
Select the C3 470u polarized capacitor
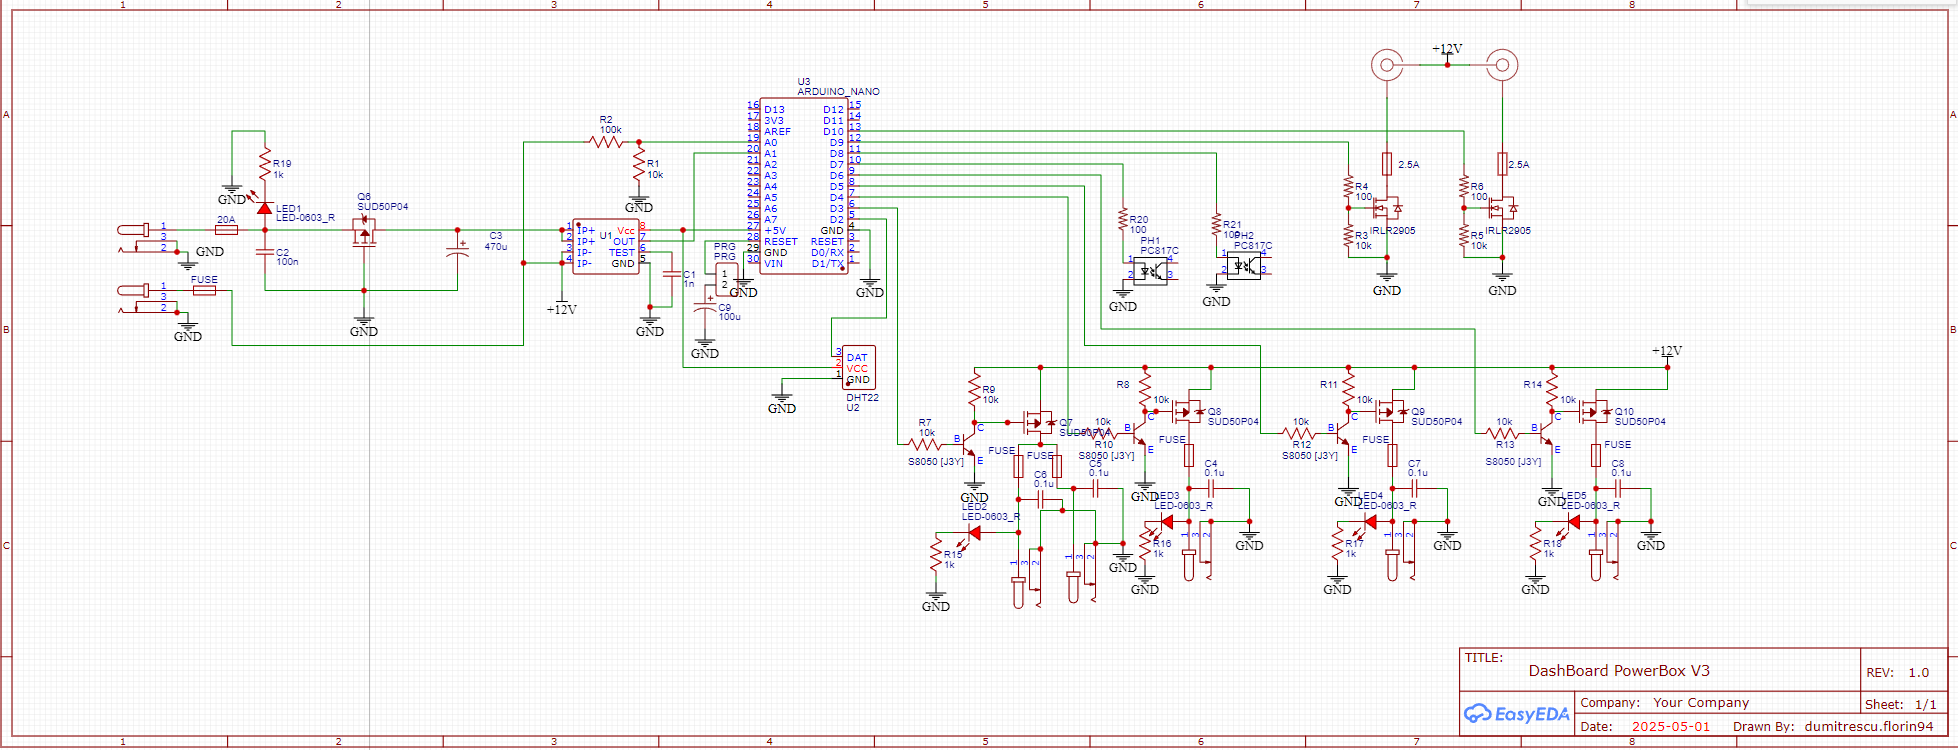pyautogui.click(x=458, y=251)
